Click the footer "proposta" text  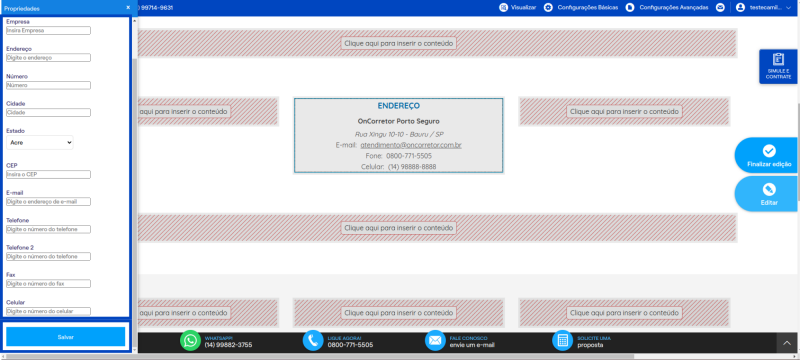tap(590, 345)
